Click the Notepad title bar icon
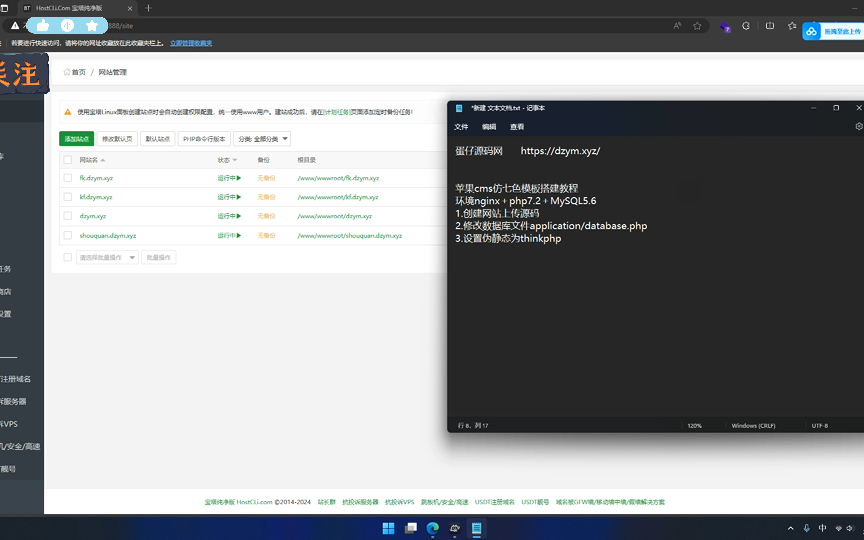This screenshot has width=864, height=540. pos(459,108)
